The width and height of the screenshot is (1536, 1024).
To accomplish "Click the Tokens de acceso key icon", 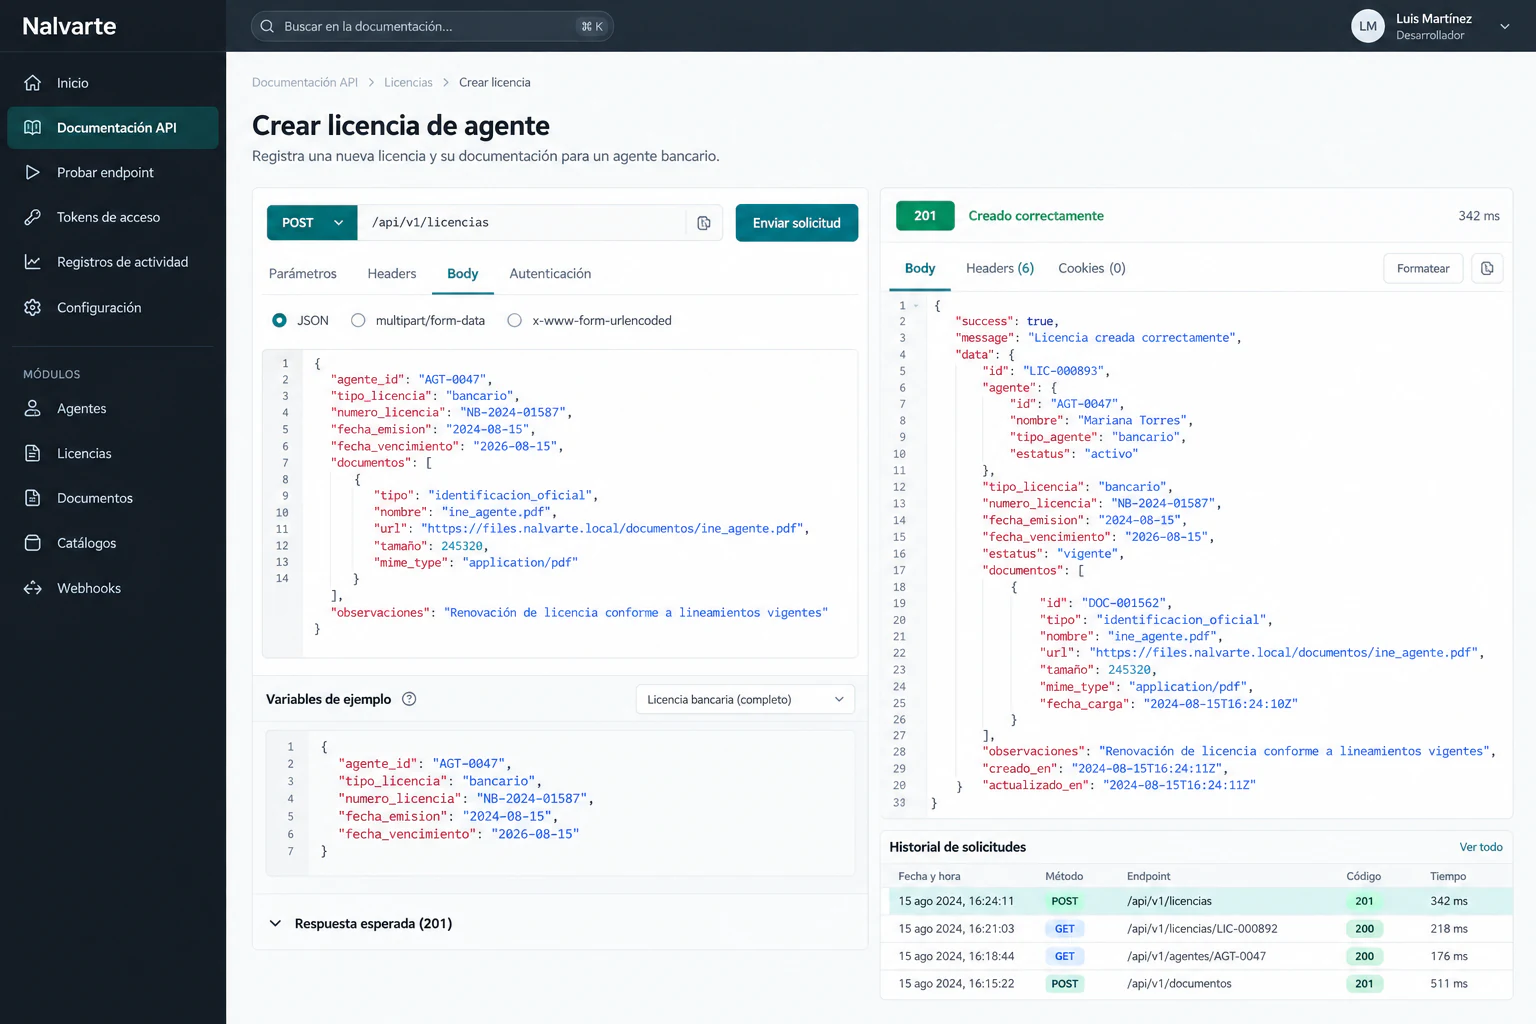I will click(x=33, y=217).
